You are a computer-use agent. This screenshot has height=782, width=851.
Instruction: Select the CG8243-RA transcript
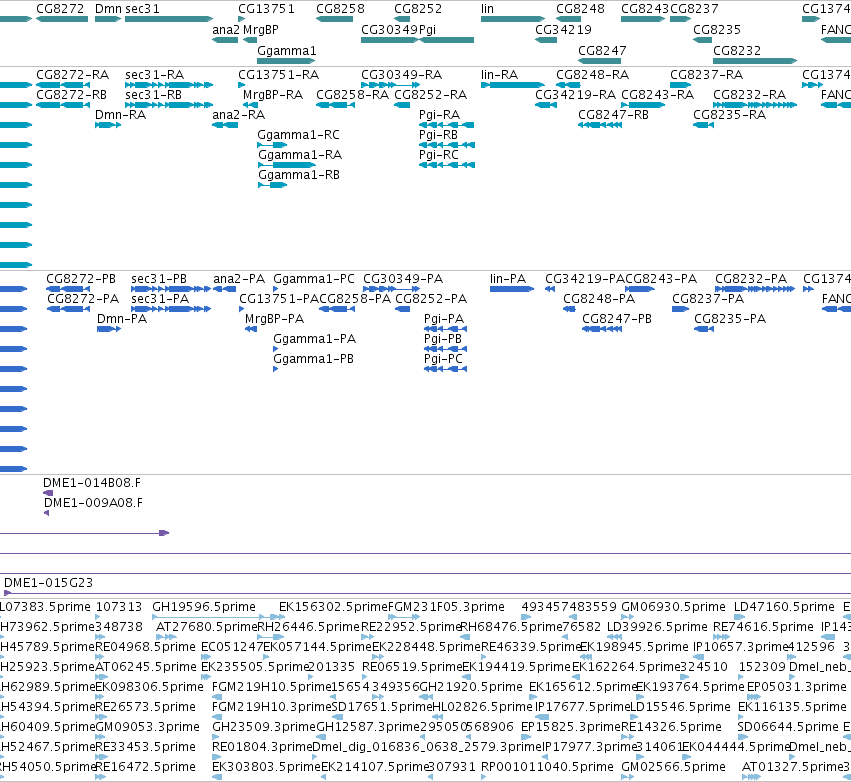643,105
